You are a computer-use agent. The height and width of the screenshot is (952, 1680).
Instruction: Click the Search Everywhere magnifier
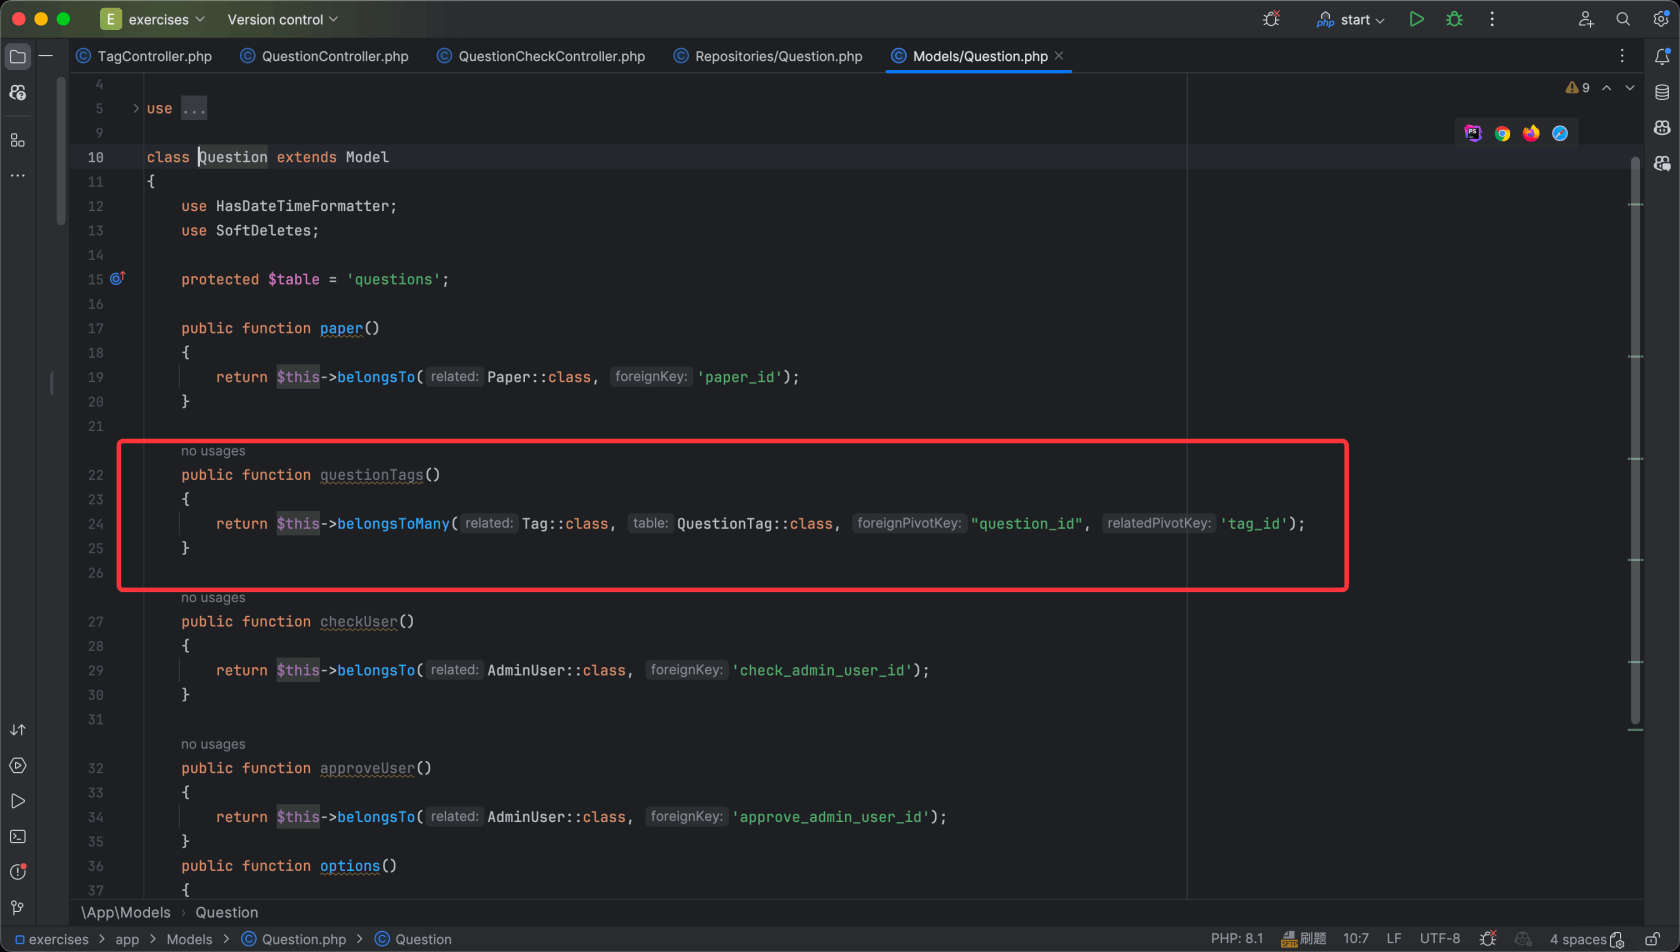1623,19
